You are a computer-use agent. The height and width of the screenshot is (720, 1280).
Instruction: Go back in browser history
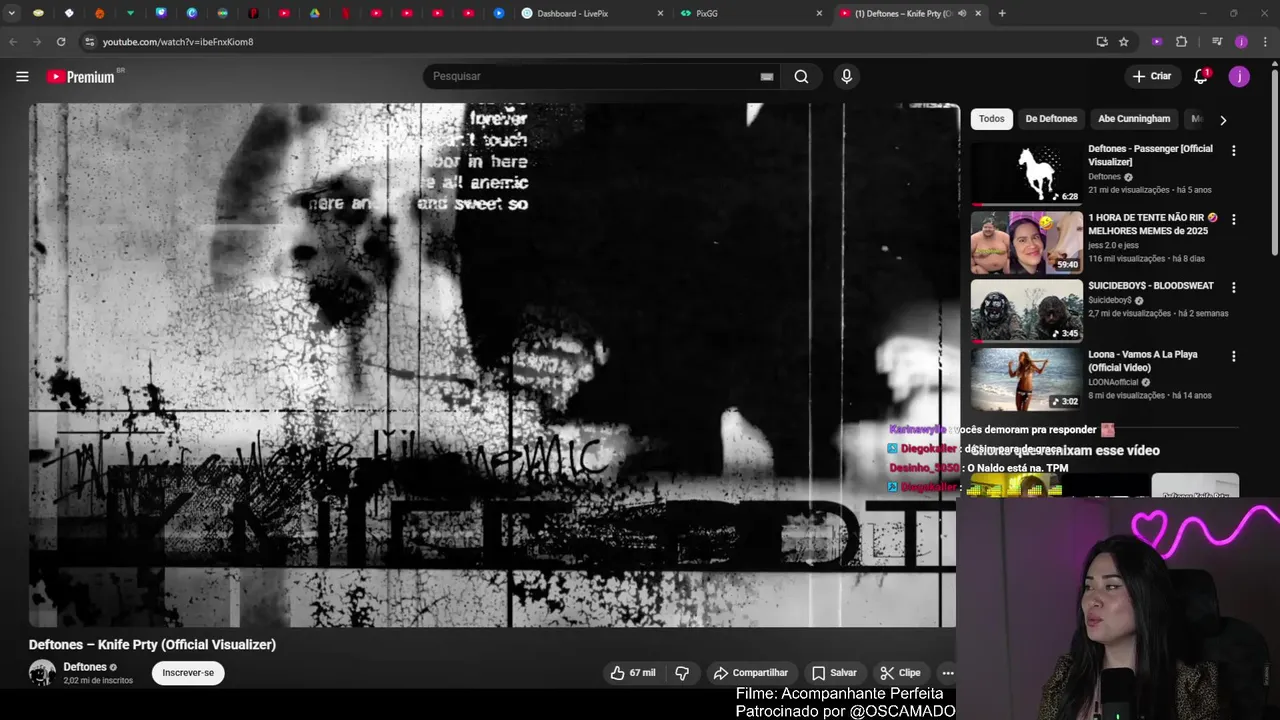pyautogui.click(x=13, y=42)
